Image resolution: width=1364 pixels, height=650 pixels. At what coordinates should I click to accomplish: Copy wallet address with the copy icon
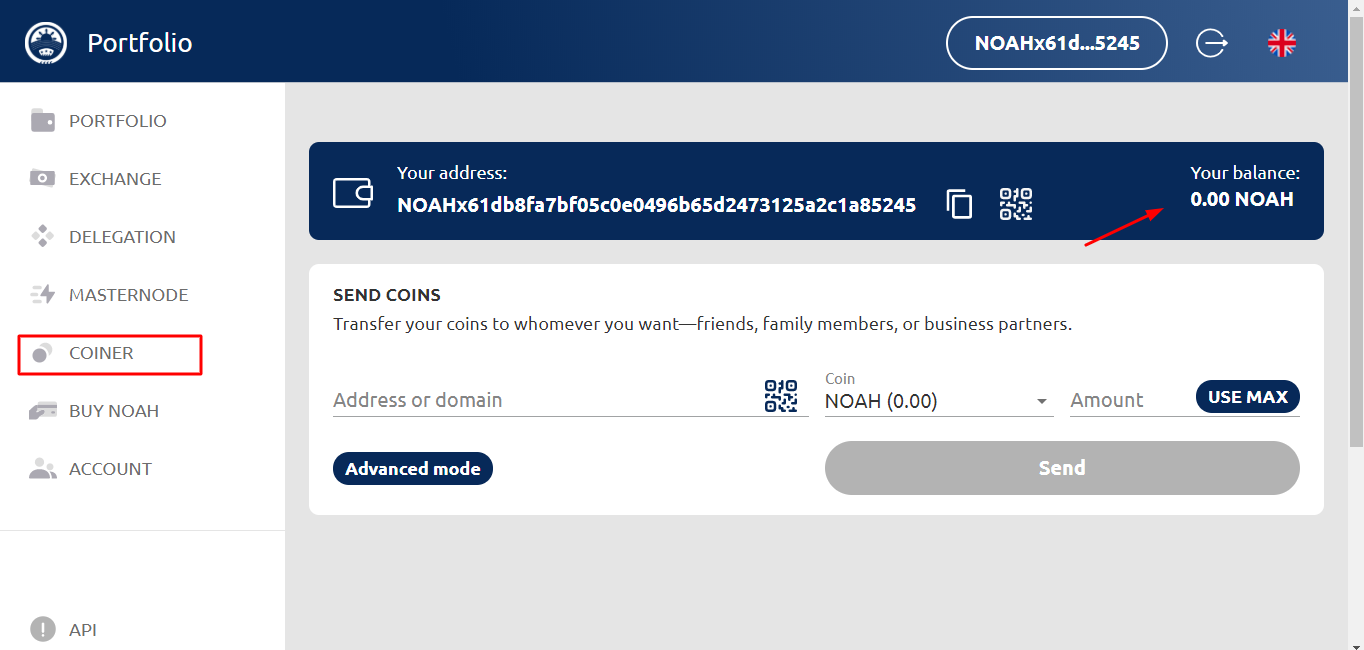(x=959, y=204)
